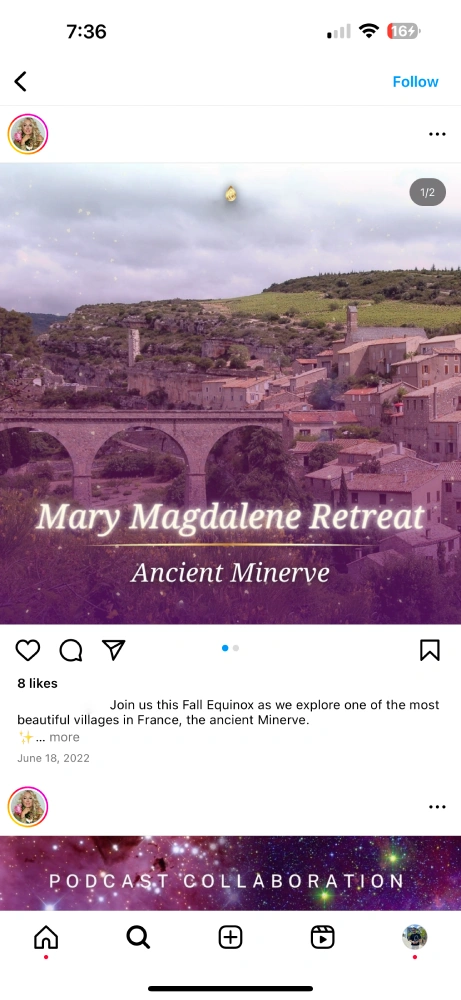Share post using the paper plane icon
Image resolution: width=461 pixels, height=1000 pixels.
[x=113, y=649]
